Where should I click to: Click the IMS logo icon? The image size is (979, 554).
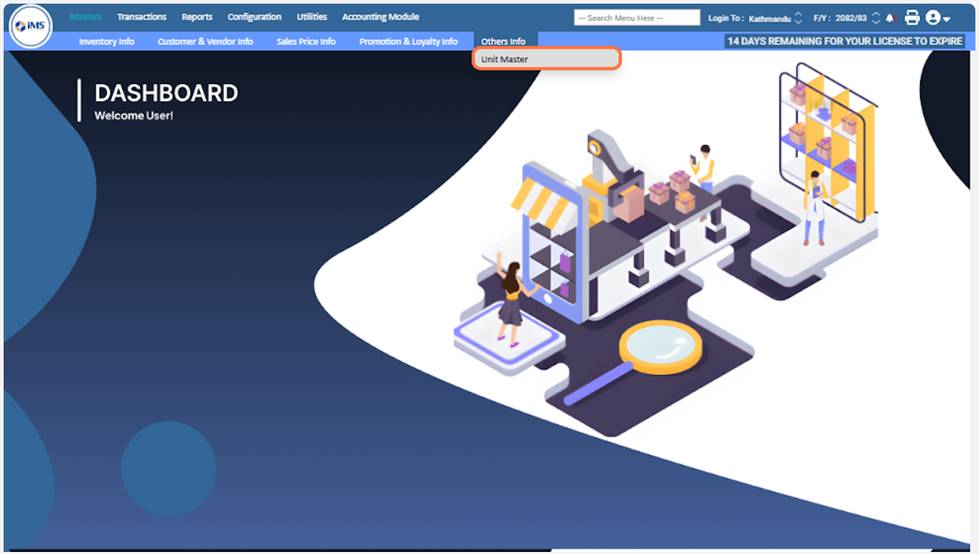(x=30, y=26)
